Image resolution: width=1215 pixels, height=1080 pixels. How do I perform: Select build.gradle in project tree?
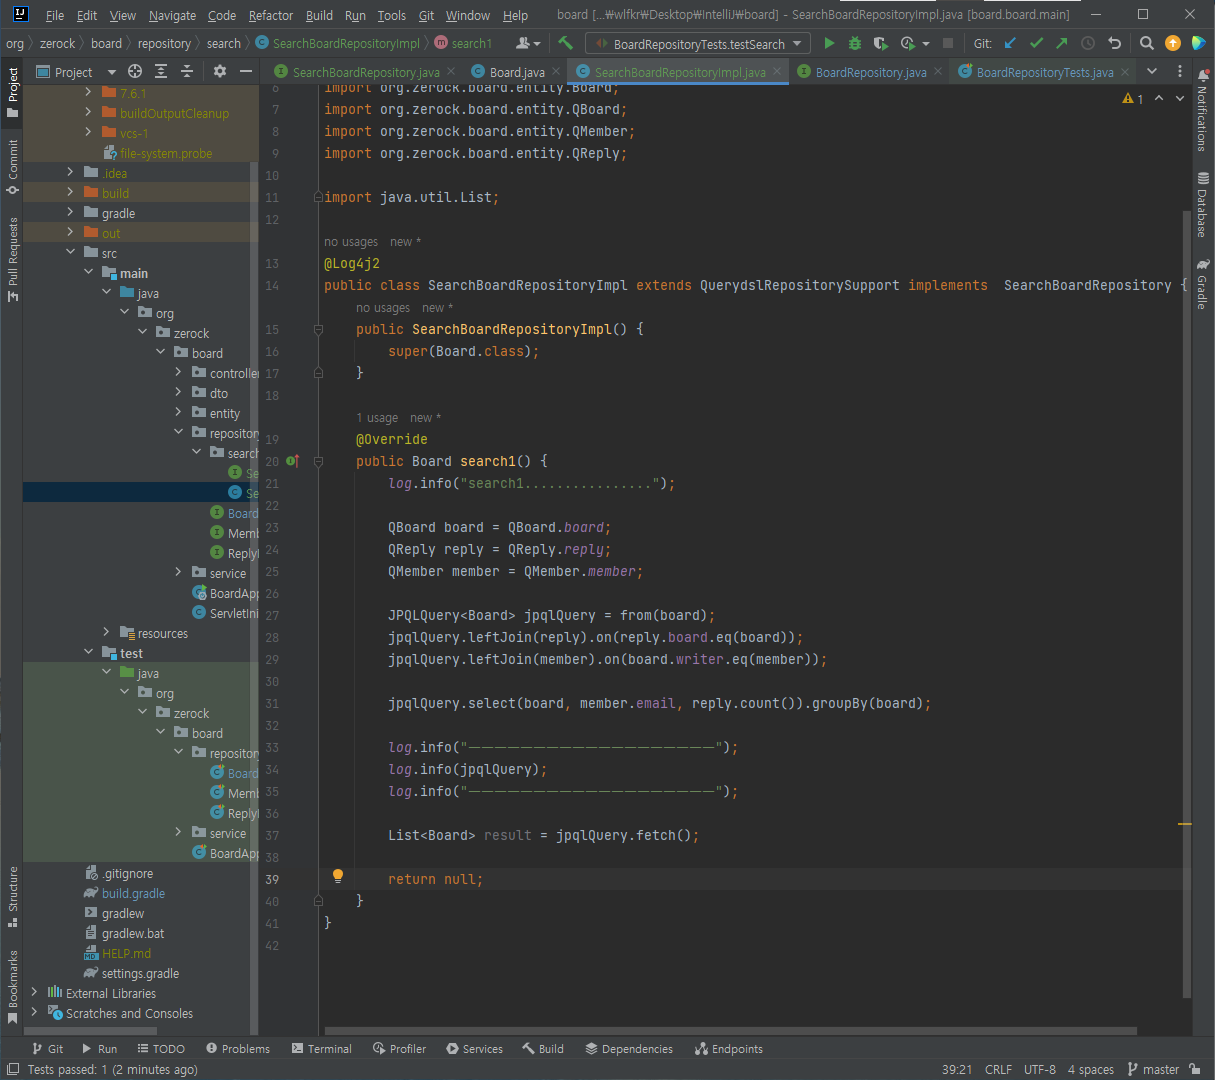tap(133, 893)
